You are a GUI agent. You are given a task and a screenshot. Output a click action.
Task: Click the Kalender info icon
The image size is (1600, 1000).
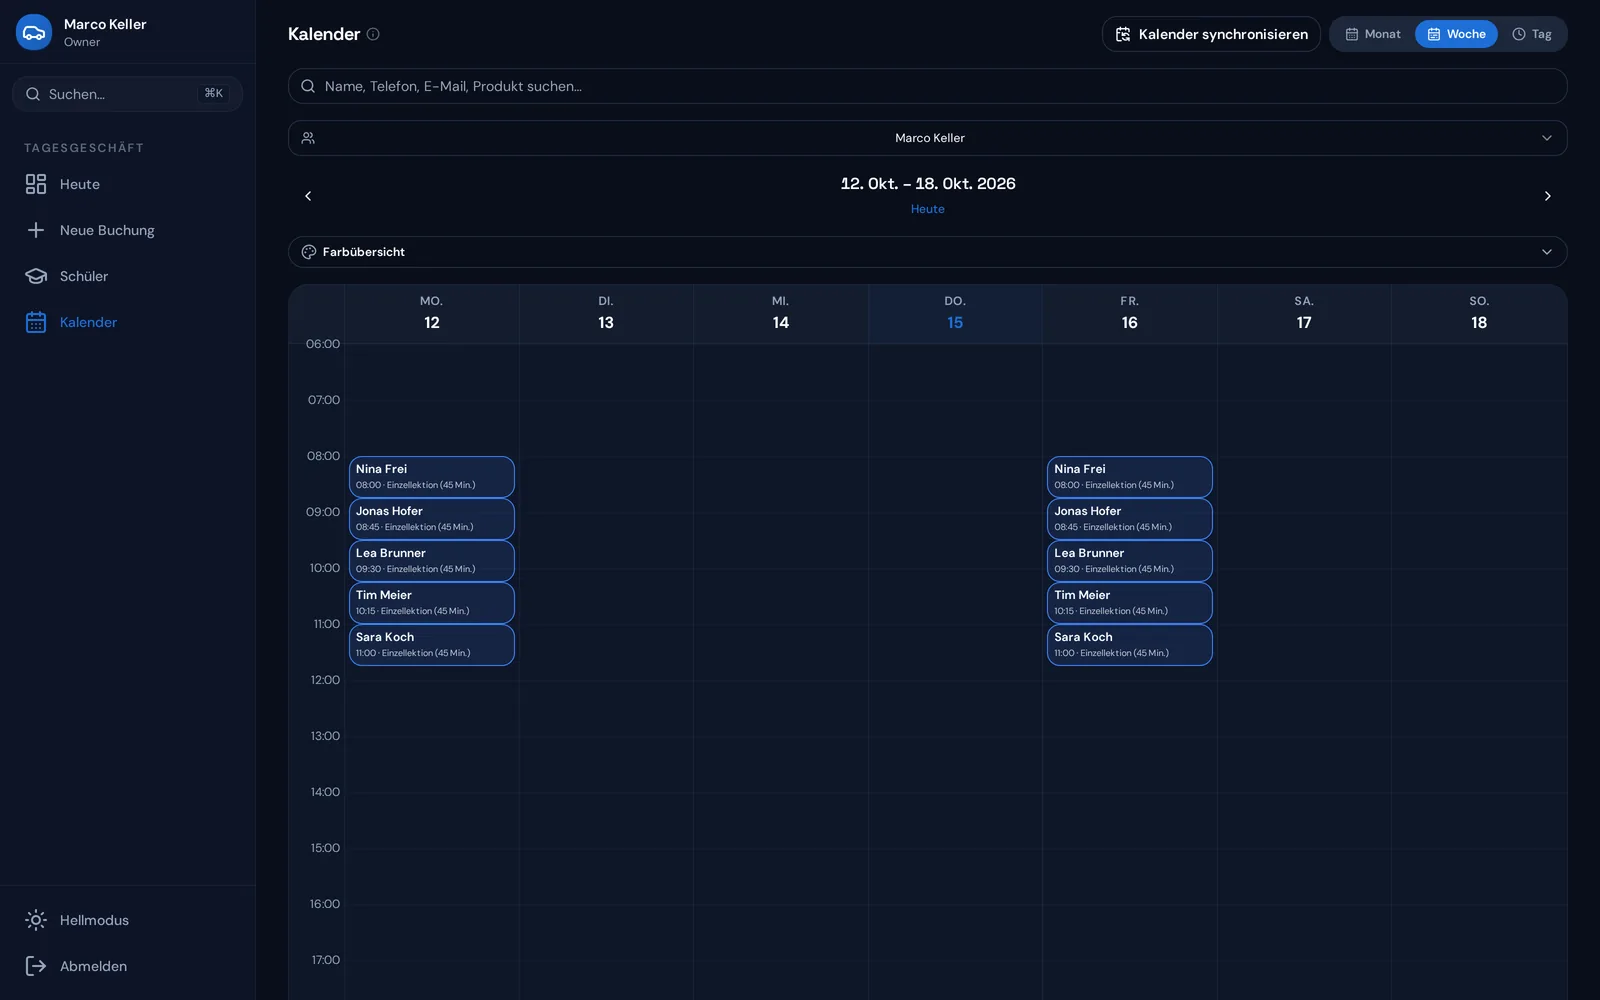[x=373, y=34]
